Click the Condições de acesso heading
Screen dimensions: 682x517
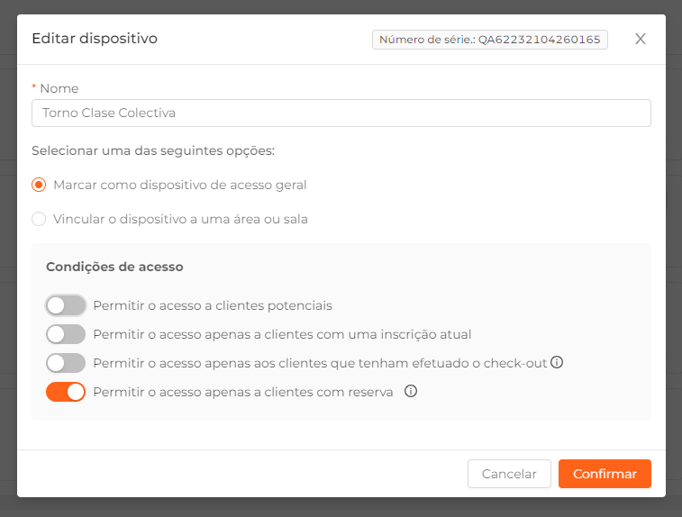pos(114,267)
